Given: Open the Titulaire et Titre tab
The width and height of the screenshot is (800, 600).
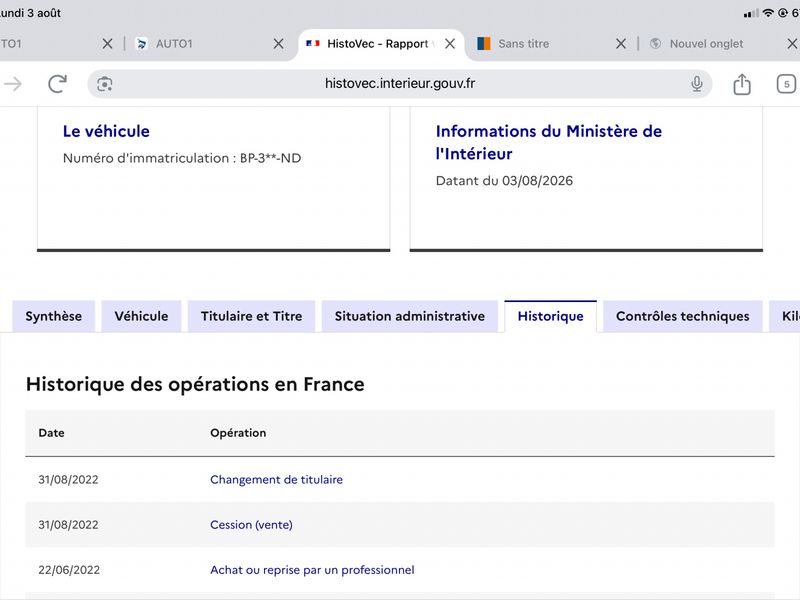Looking at the screenshot, I should point(252,316).
